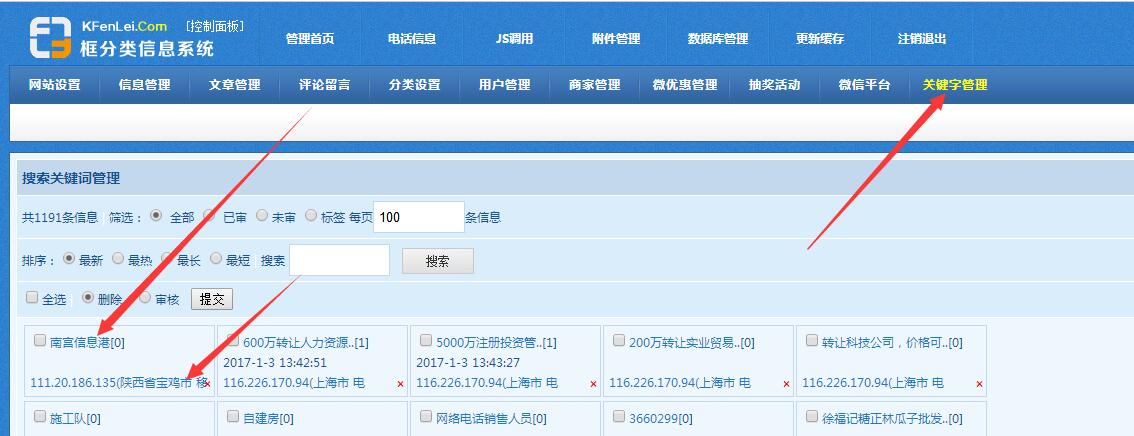1134x436 pixels.
Task: Open the 南宫信息港 keyword link
Action: (86, 342)
